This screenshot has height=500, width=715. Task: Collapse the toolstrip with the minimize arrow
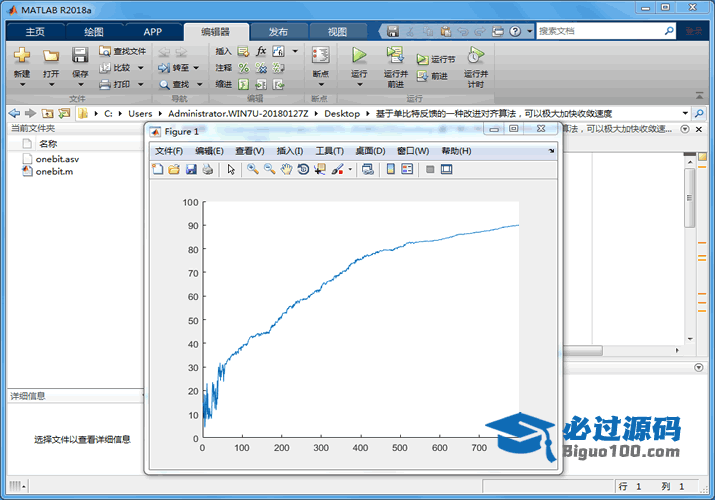(x=699, y=95)
